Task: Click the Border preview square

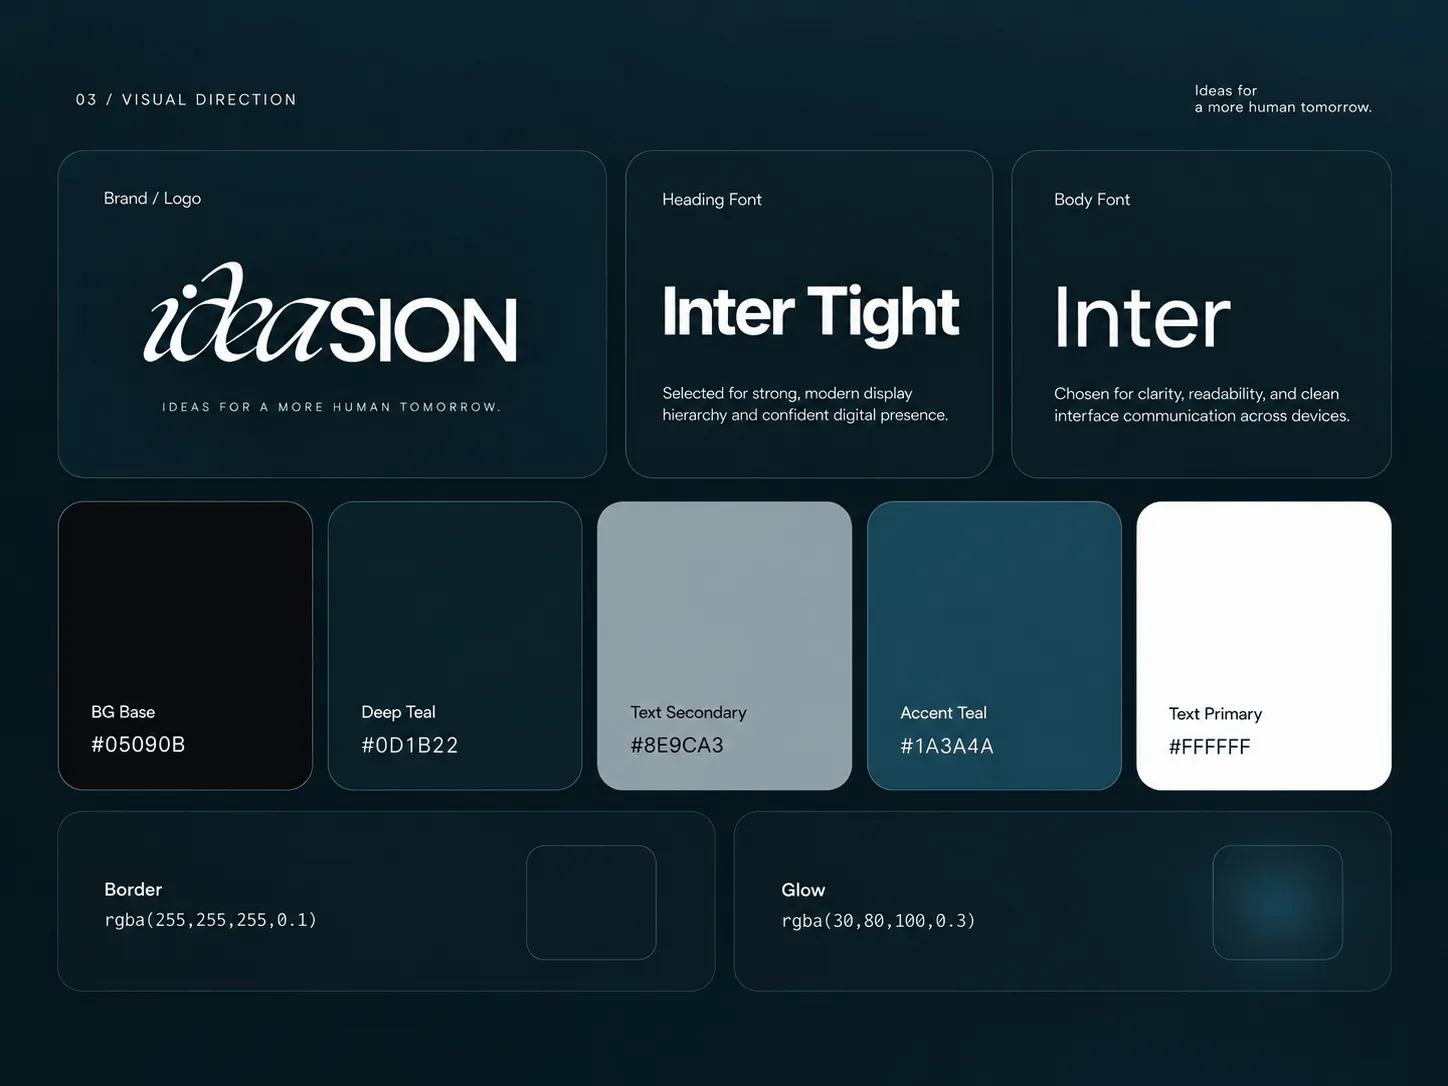Action: click(x=591, y=902)
